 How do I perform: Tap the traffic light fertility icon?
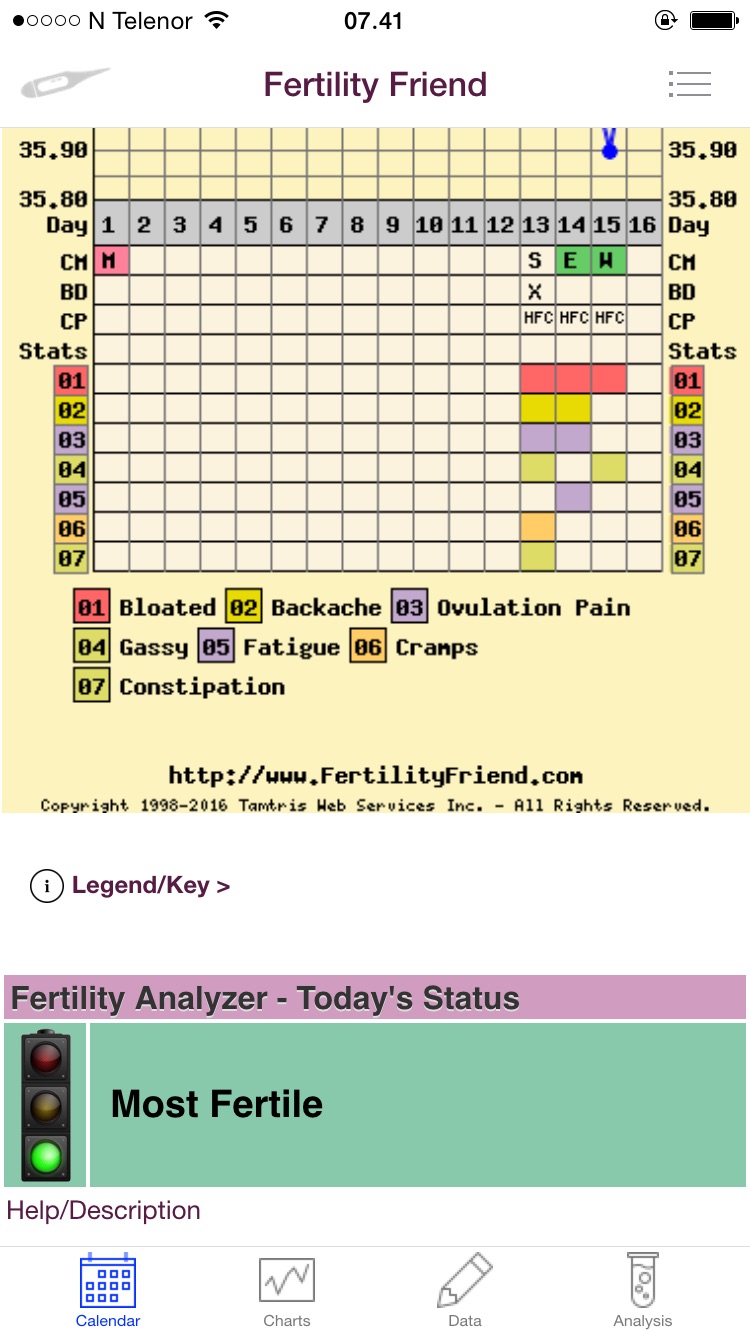click(x=46, y=1104)
